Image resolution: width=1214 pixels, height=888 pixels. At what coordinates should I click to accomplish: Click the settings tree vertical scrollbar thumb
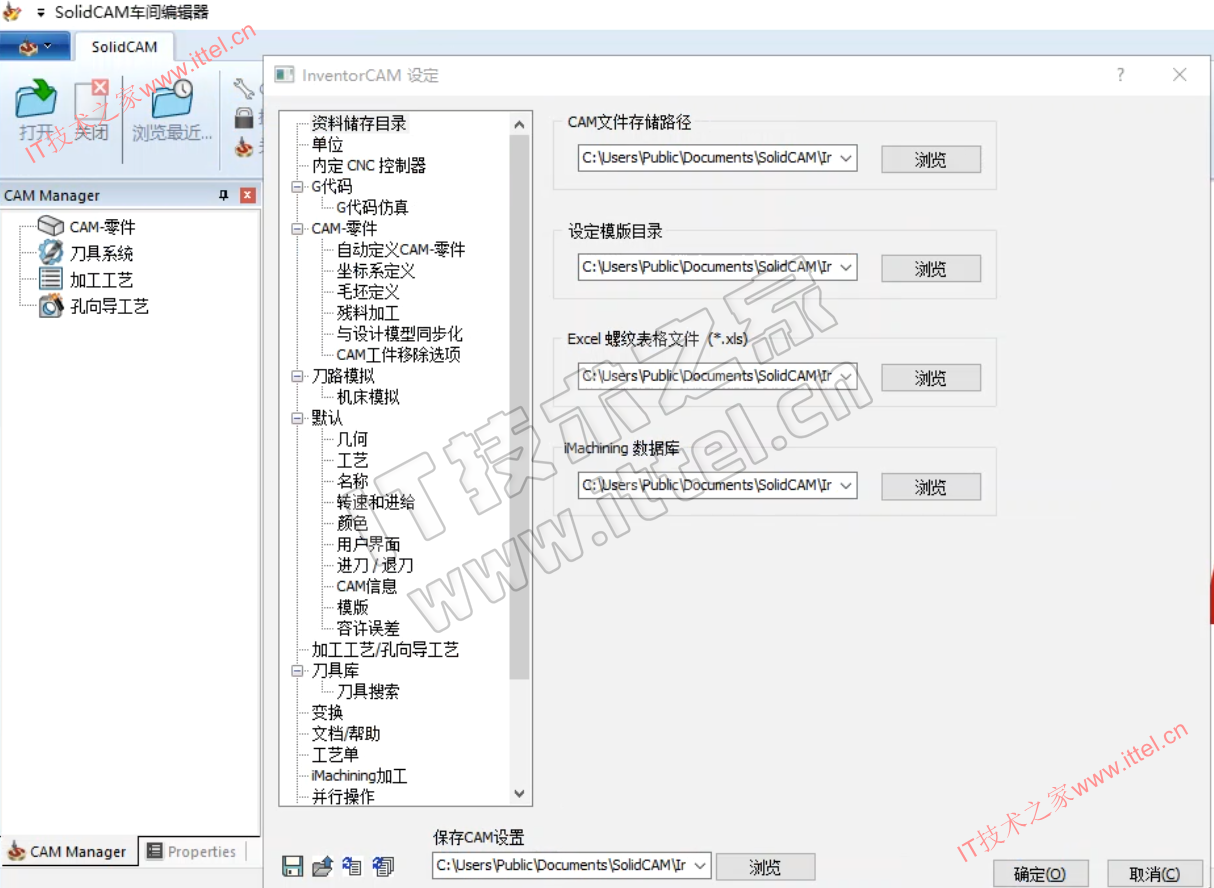point(519,406)
